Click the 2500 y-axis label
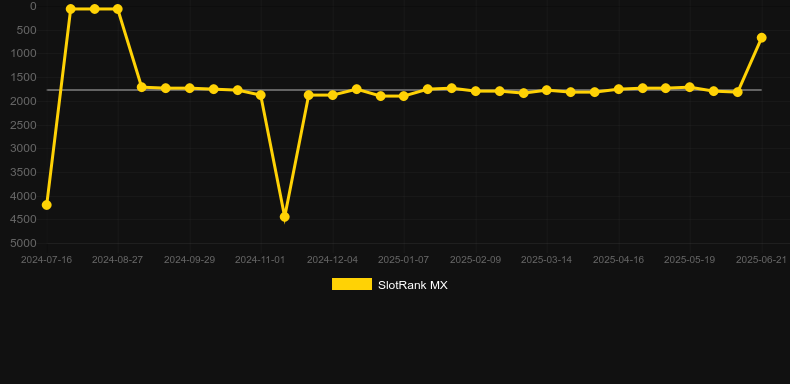Viewport: 790px width, 384px height. [x=24, y=125]
